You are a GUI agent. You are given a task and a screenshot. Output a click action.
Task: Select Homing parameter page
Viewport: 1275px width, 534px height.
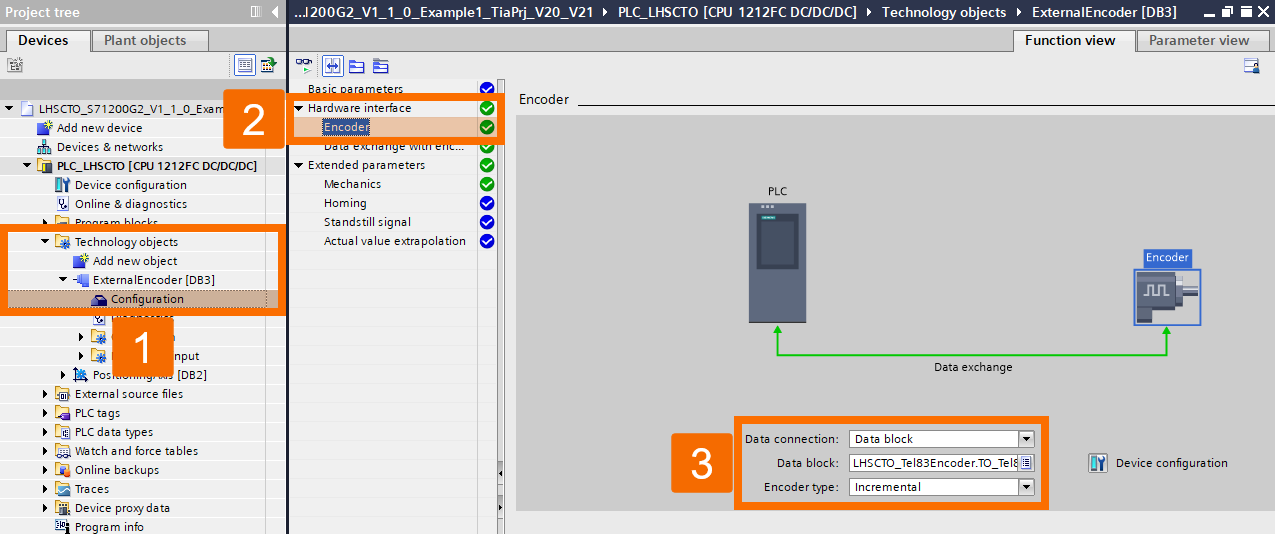[345, 203]
